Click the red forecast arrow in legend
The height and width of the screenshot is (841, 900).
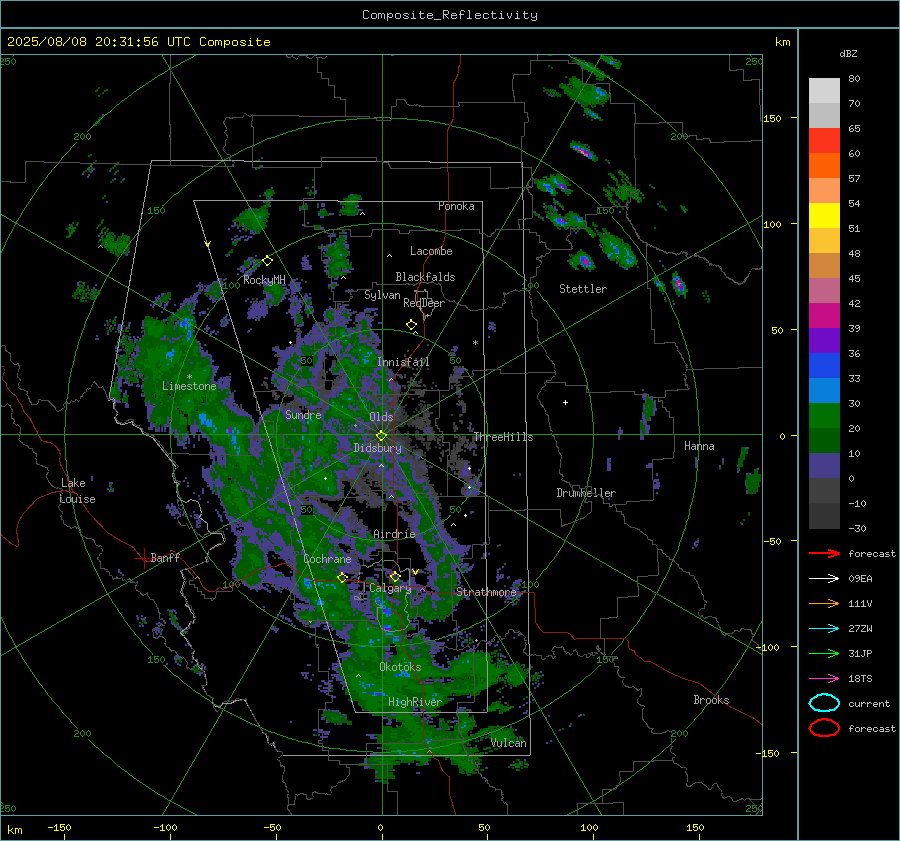click(824, 553)
